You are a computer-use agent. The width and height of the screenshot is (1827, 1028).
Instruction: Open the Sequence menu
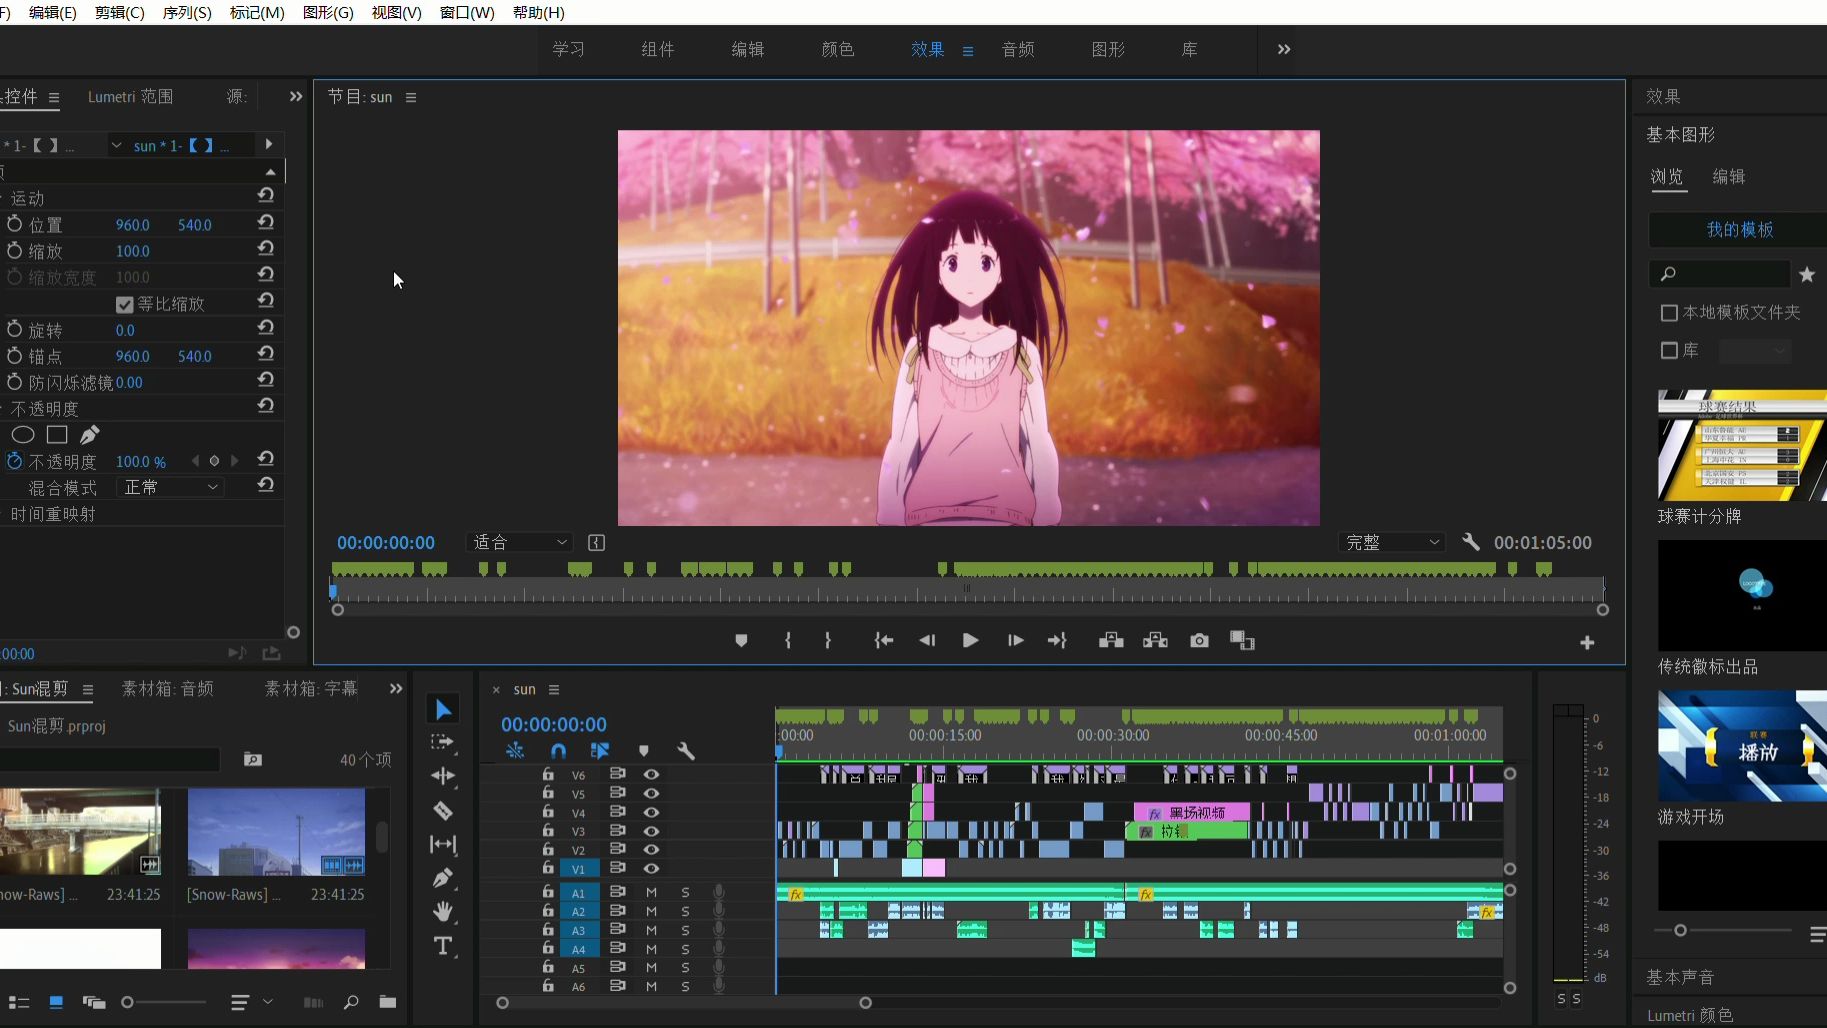pyautogui.click(x=187, y=12)
